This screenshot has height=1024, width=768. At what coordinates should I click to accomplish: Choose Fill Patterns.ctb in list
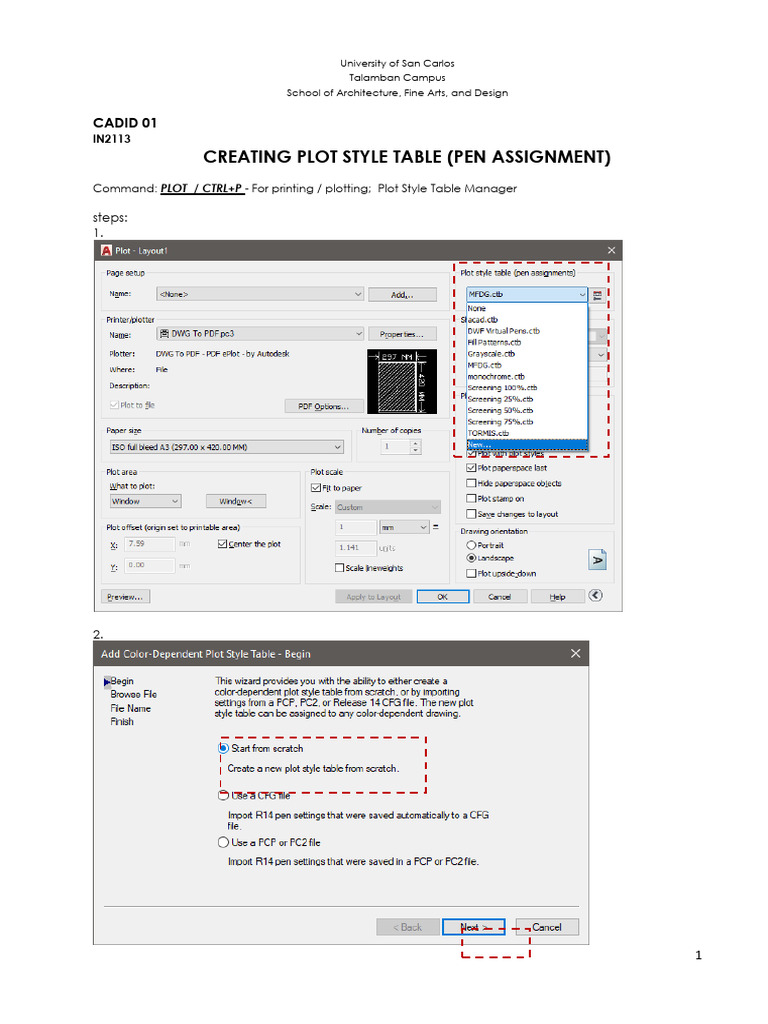coord(527,342)
